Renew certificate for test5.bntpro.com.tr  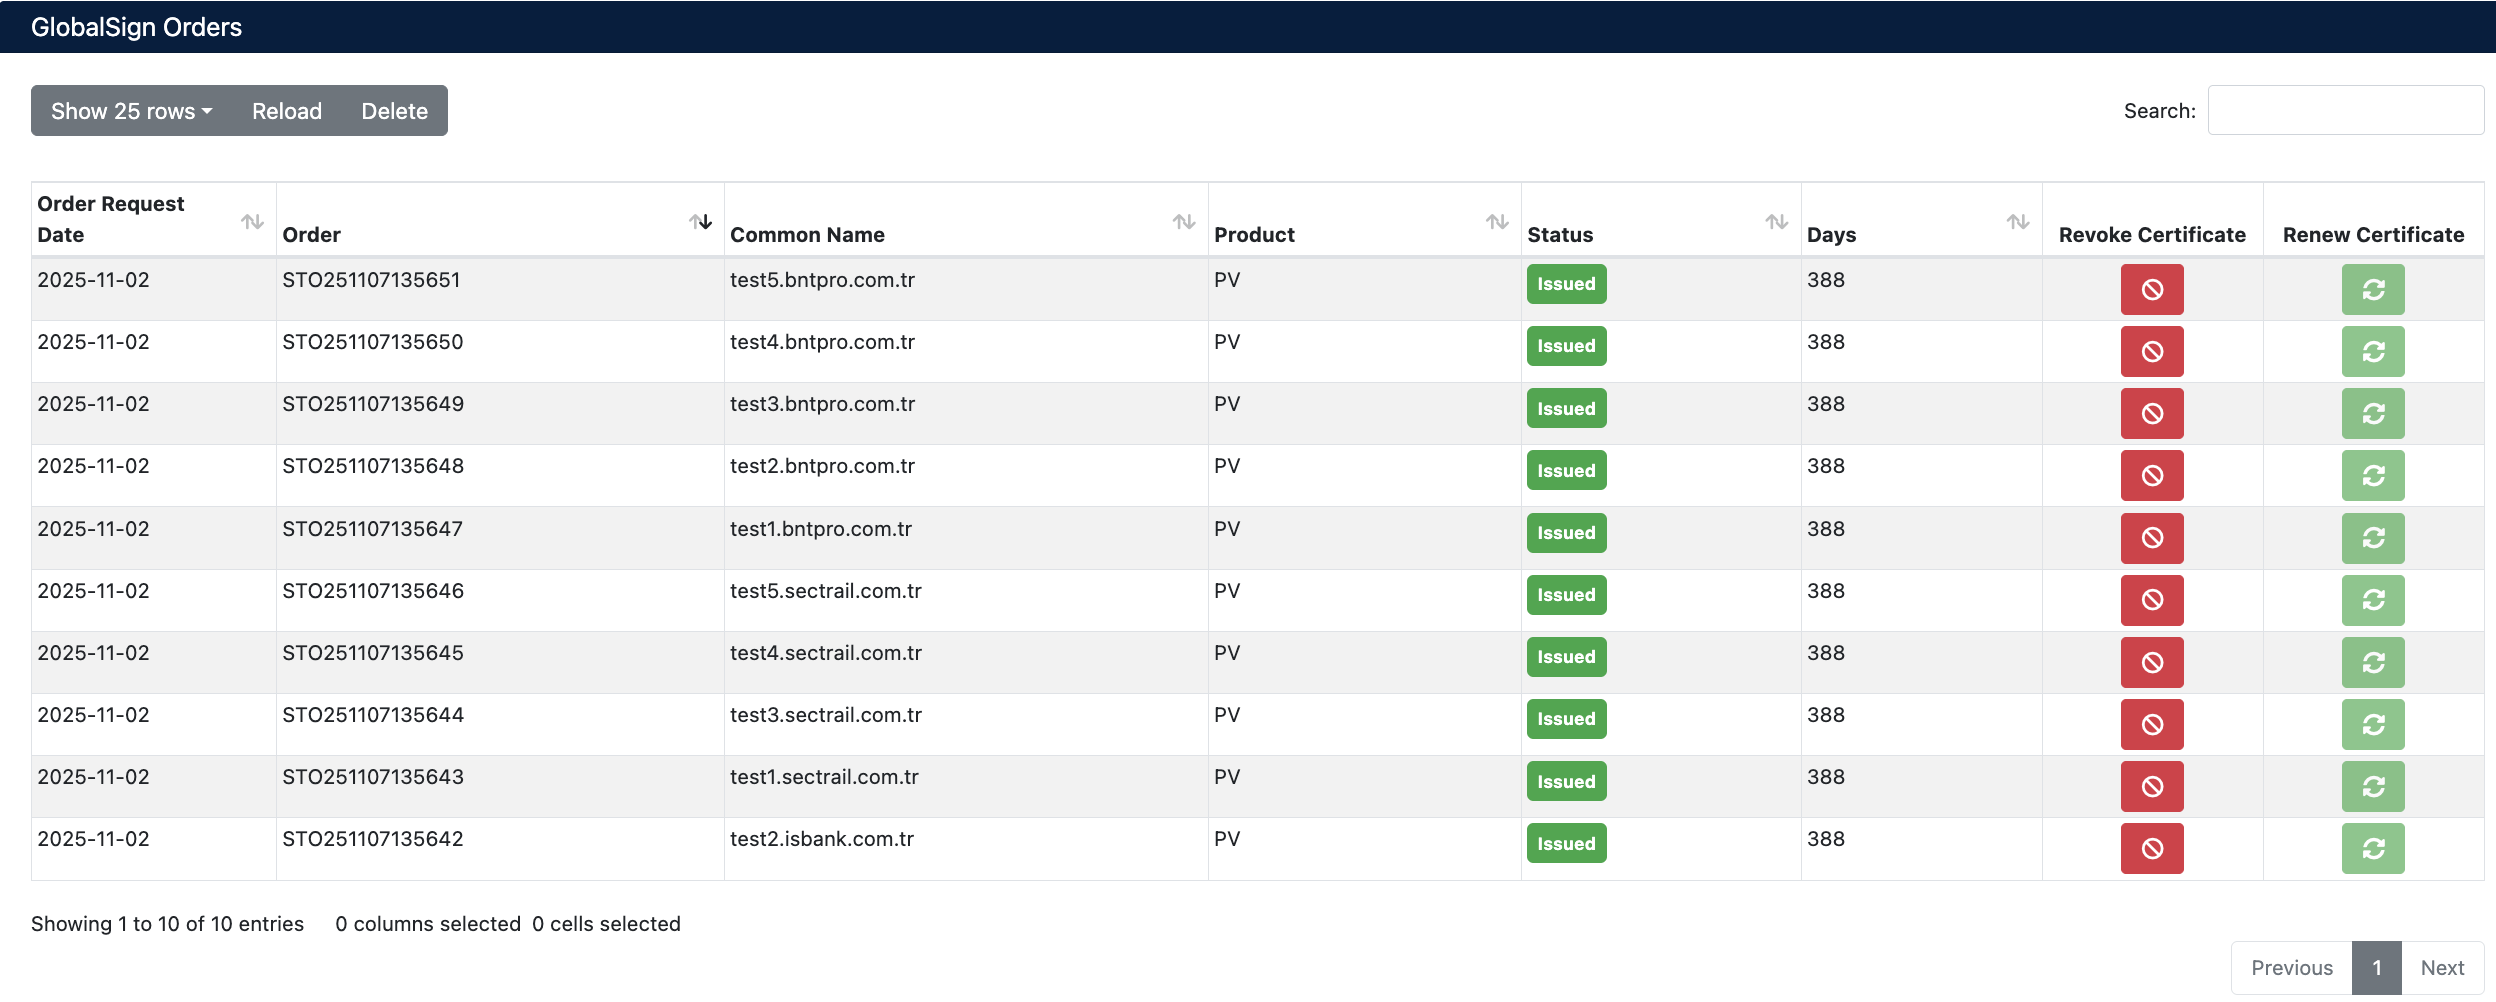(2372, 289)
